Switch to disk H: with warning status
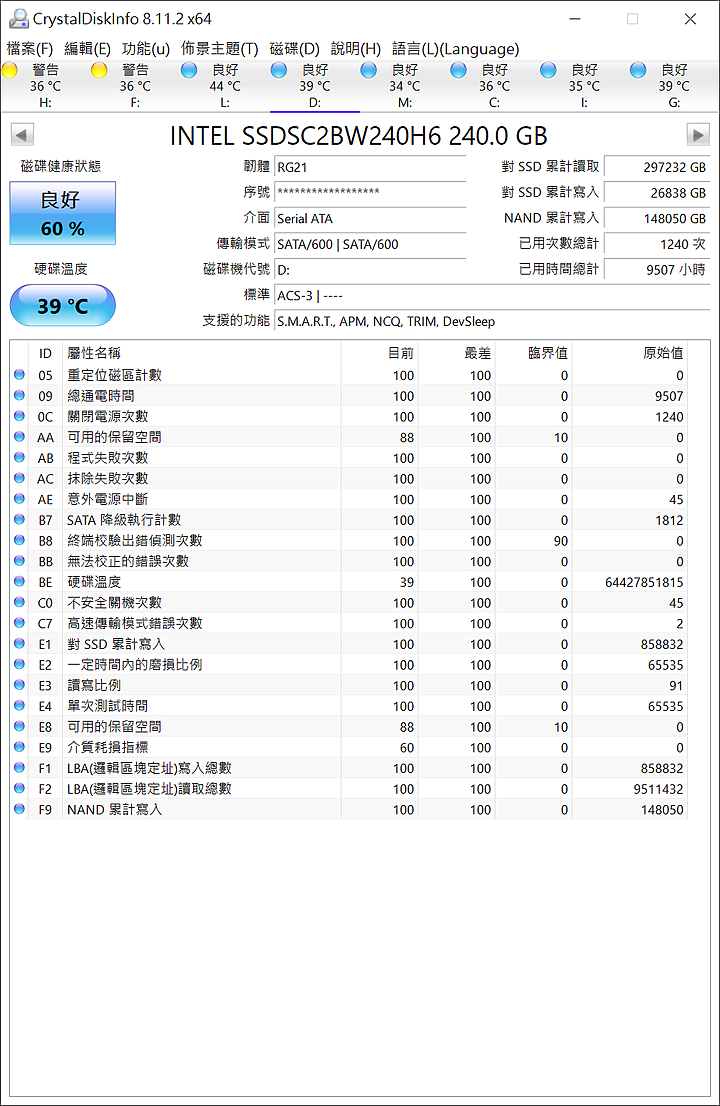720x1106 pixels. 45,86
